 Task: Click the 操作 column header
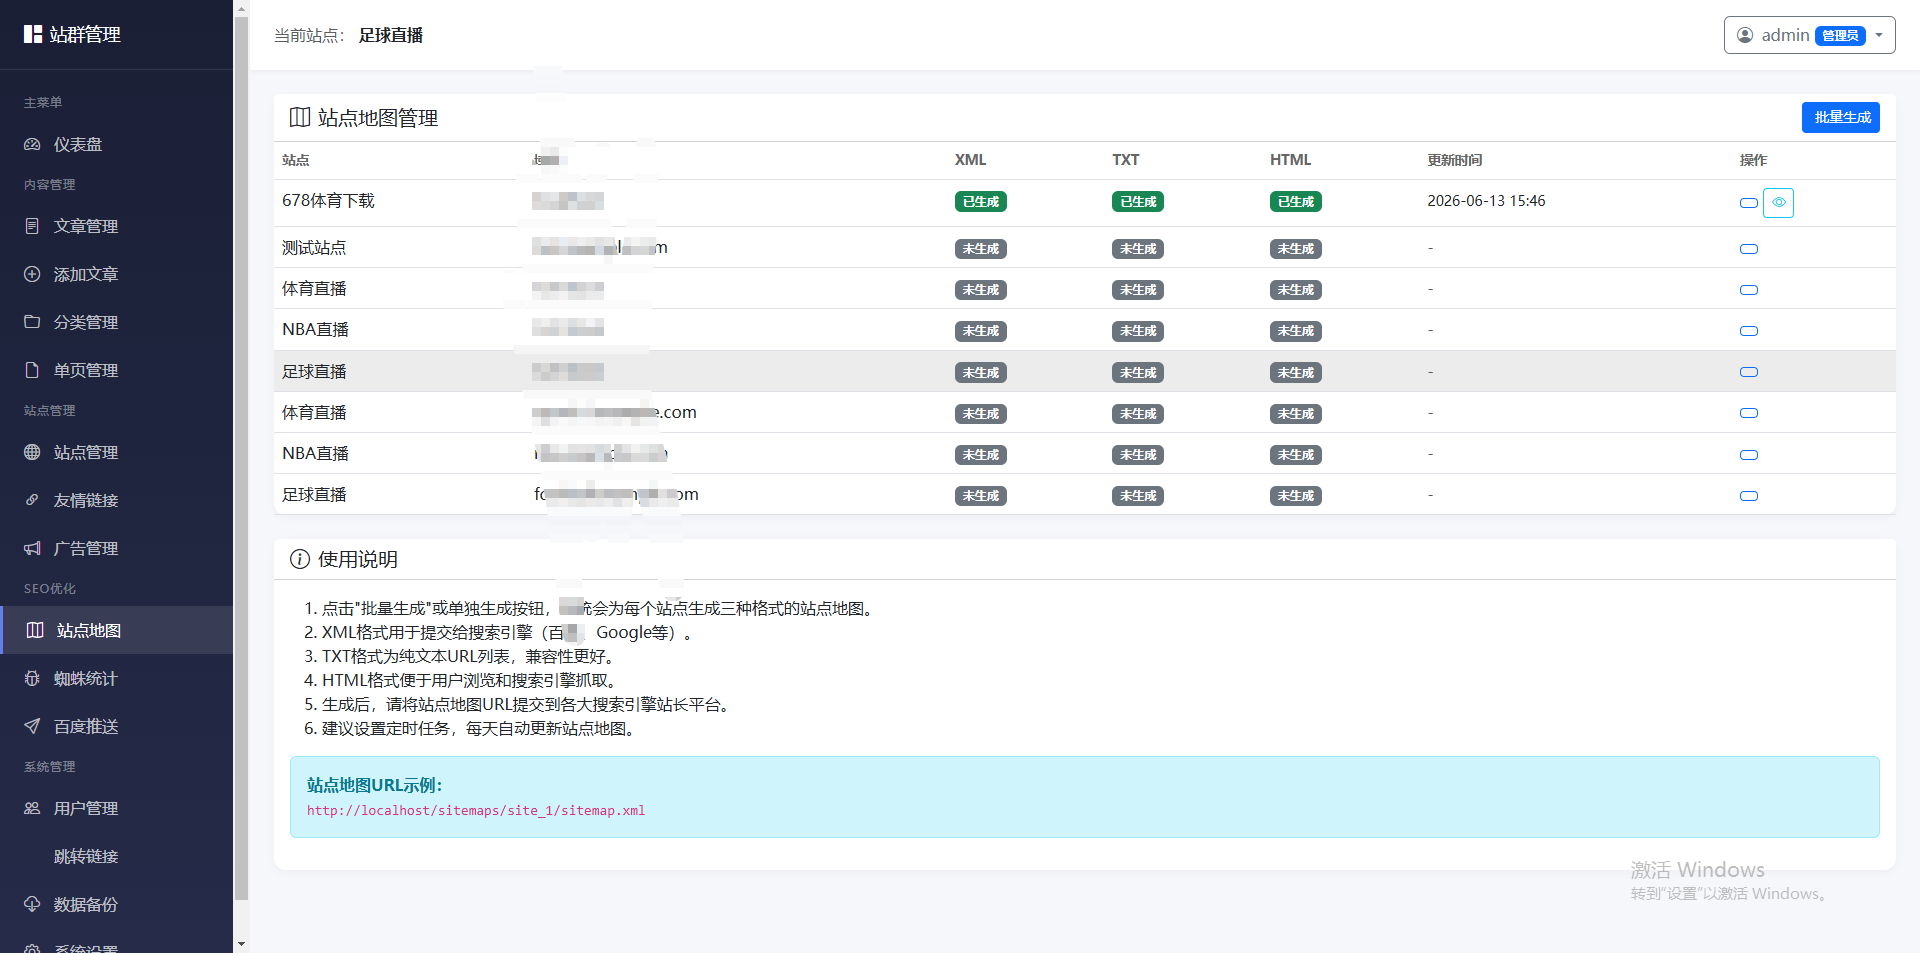click(1753, 160)
